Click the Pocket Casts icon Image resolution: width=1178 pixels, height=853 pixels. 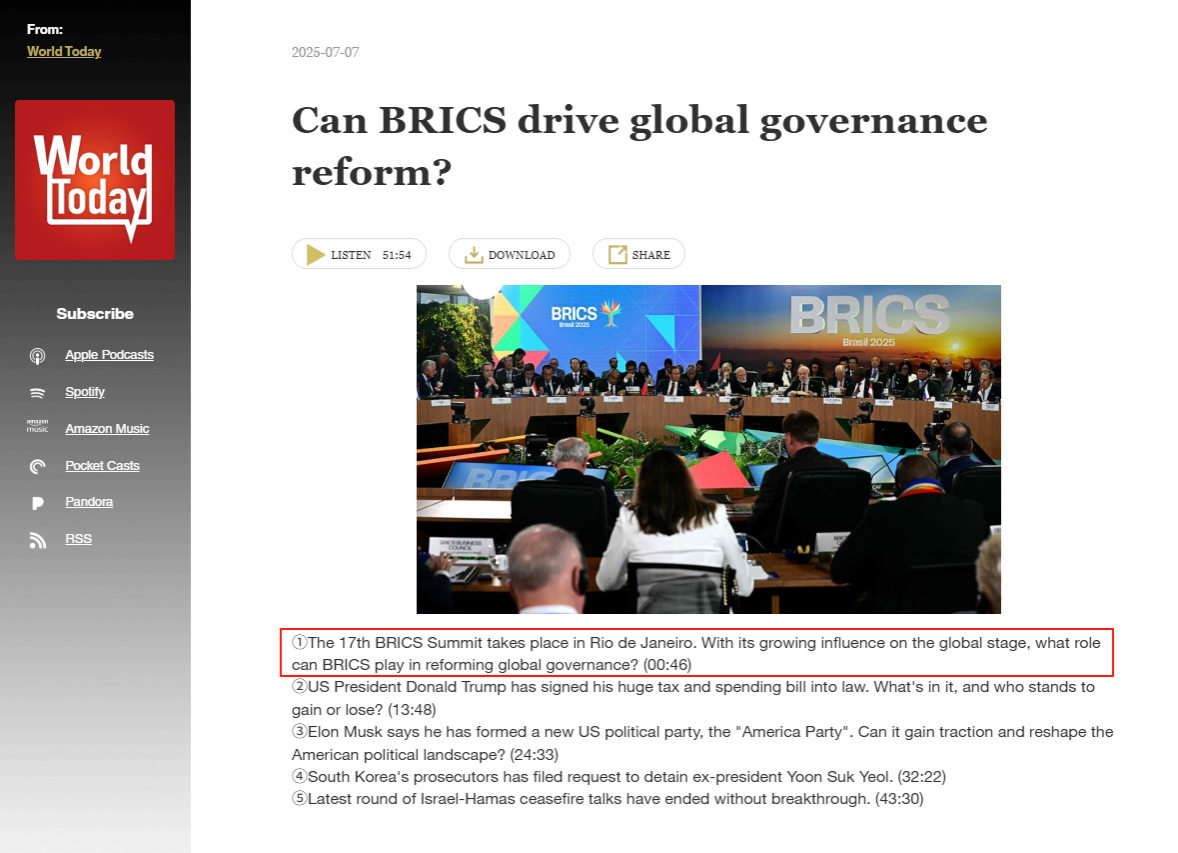coord(38,466)
